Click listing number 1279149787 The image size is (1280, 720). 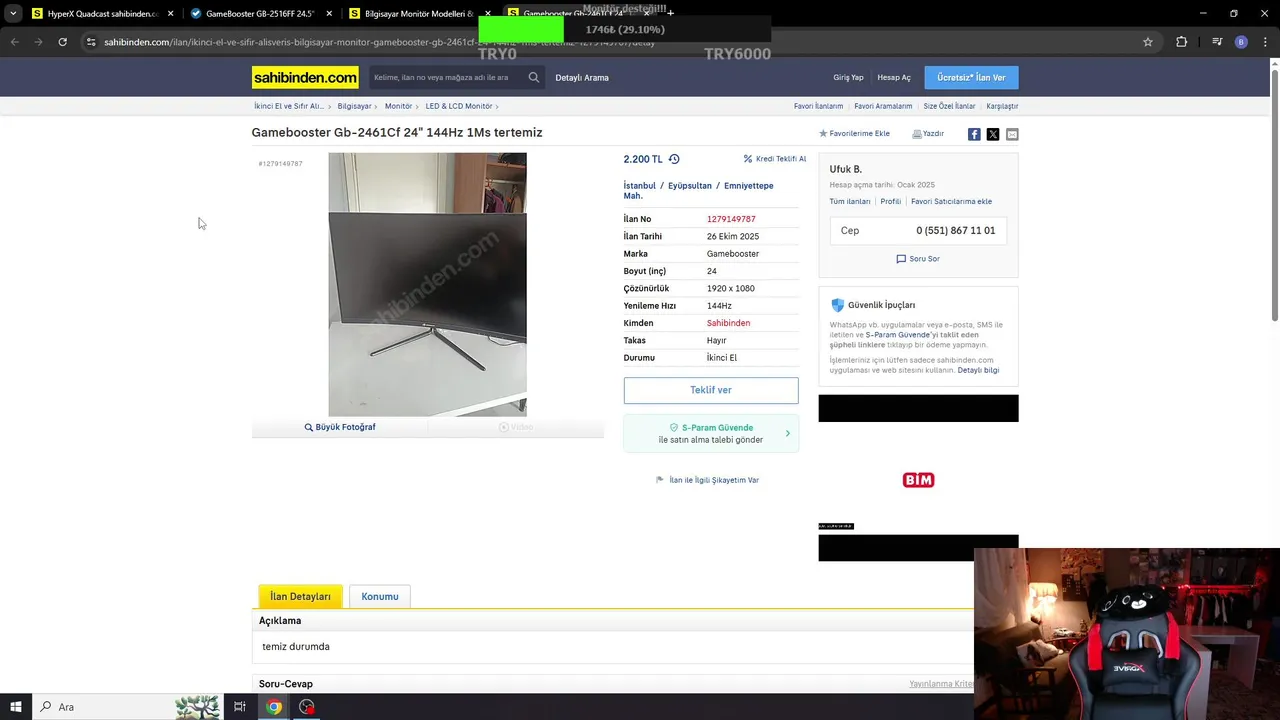click(x=731, y=219)
